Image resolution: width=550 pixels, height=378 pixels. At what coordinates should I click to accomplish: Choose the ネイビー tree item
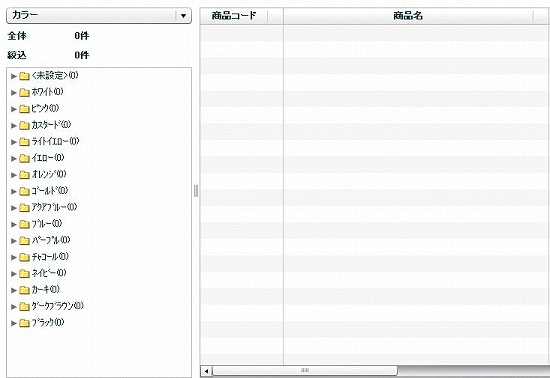click(x=49, y=273)
